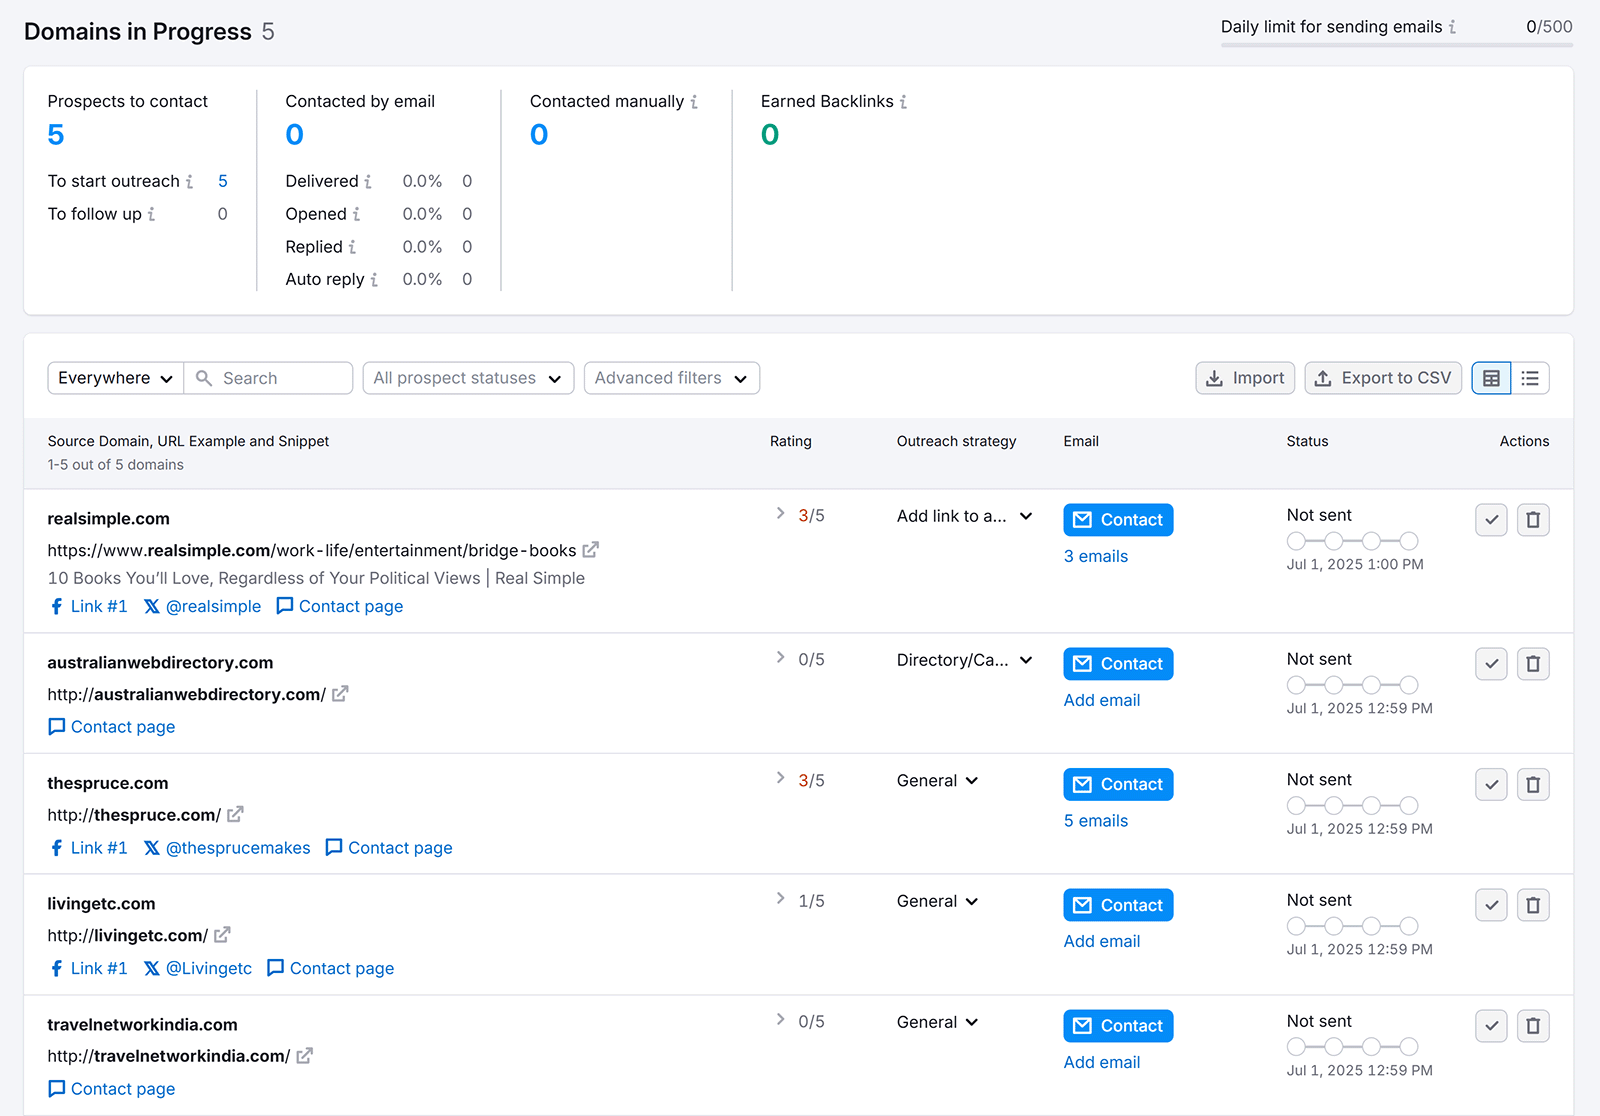
Task: Open livingetc.com in new tab
Action: (x=222, y=934)
